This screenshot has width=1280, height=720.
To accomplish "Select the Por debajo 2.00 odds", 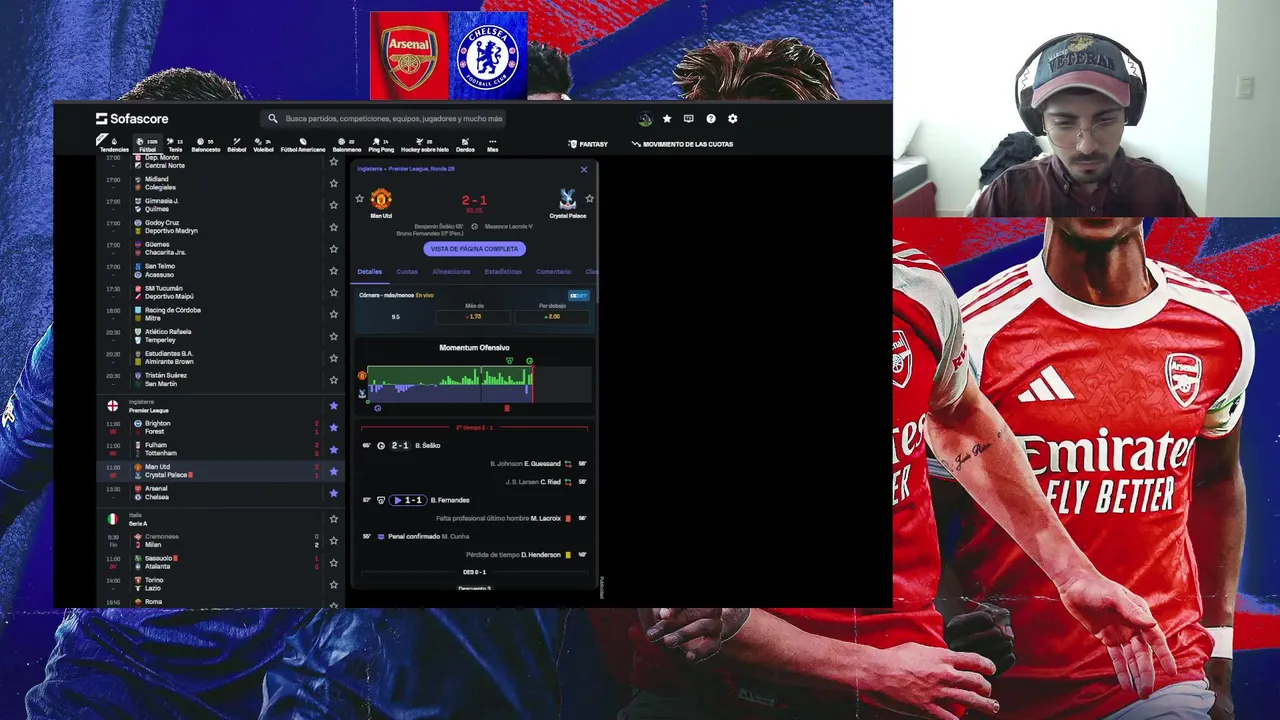I will click(x=552, y=316).
